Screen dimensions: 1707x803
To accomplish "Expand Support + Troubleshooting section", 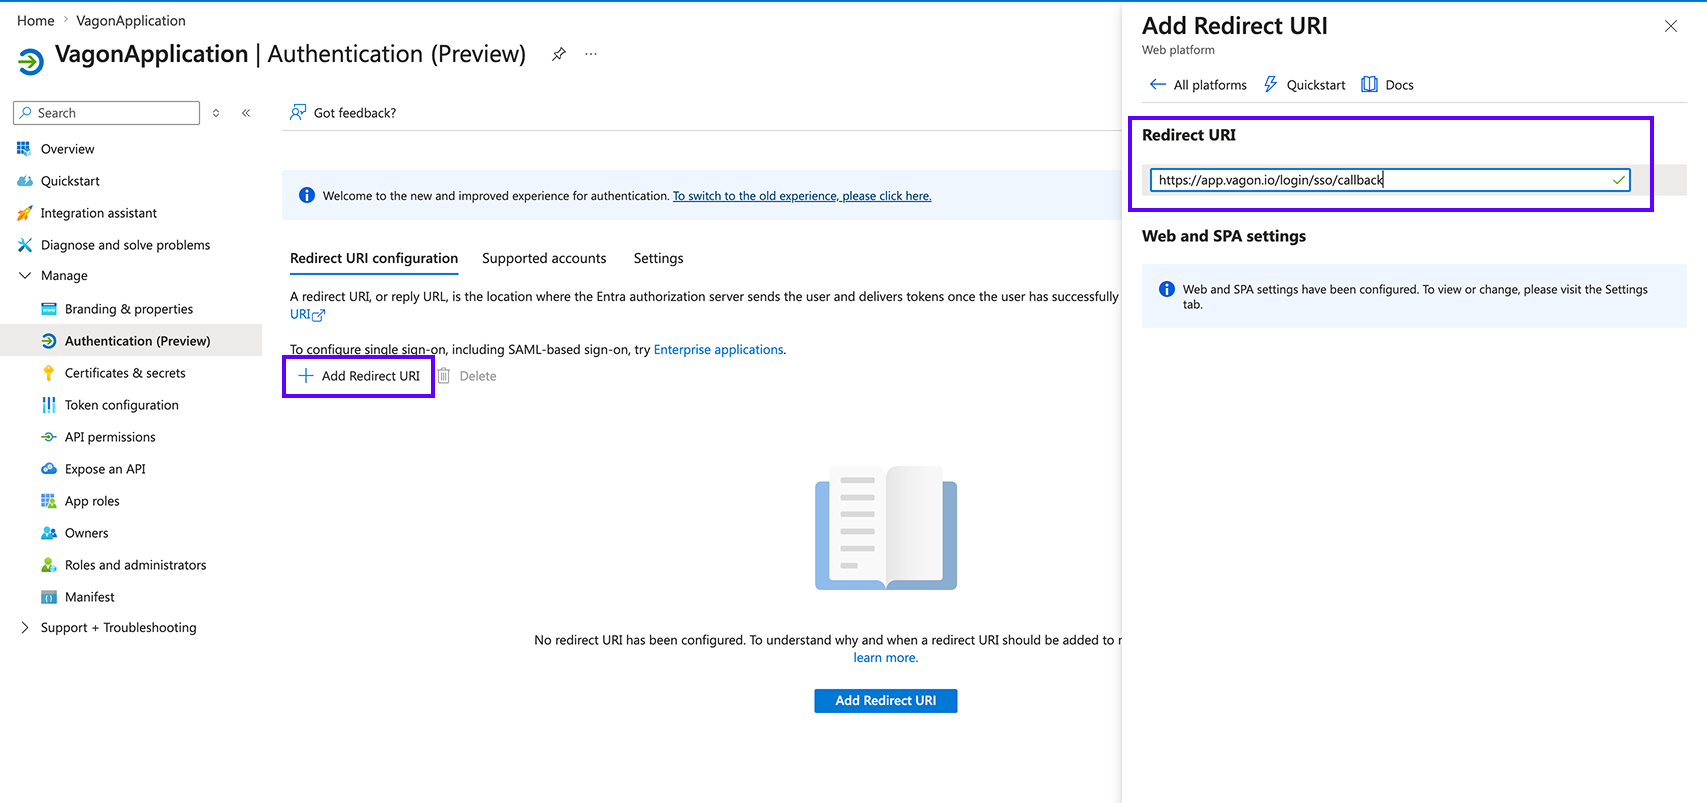I will (x=25, y=628).
